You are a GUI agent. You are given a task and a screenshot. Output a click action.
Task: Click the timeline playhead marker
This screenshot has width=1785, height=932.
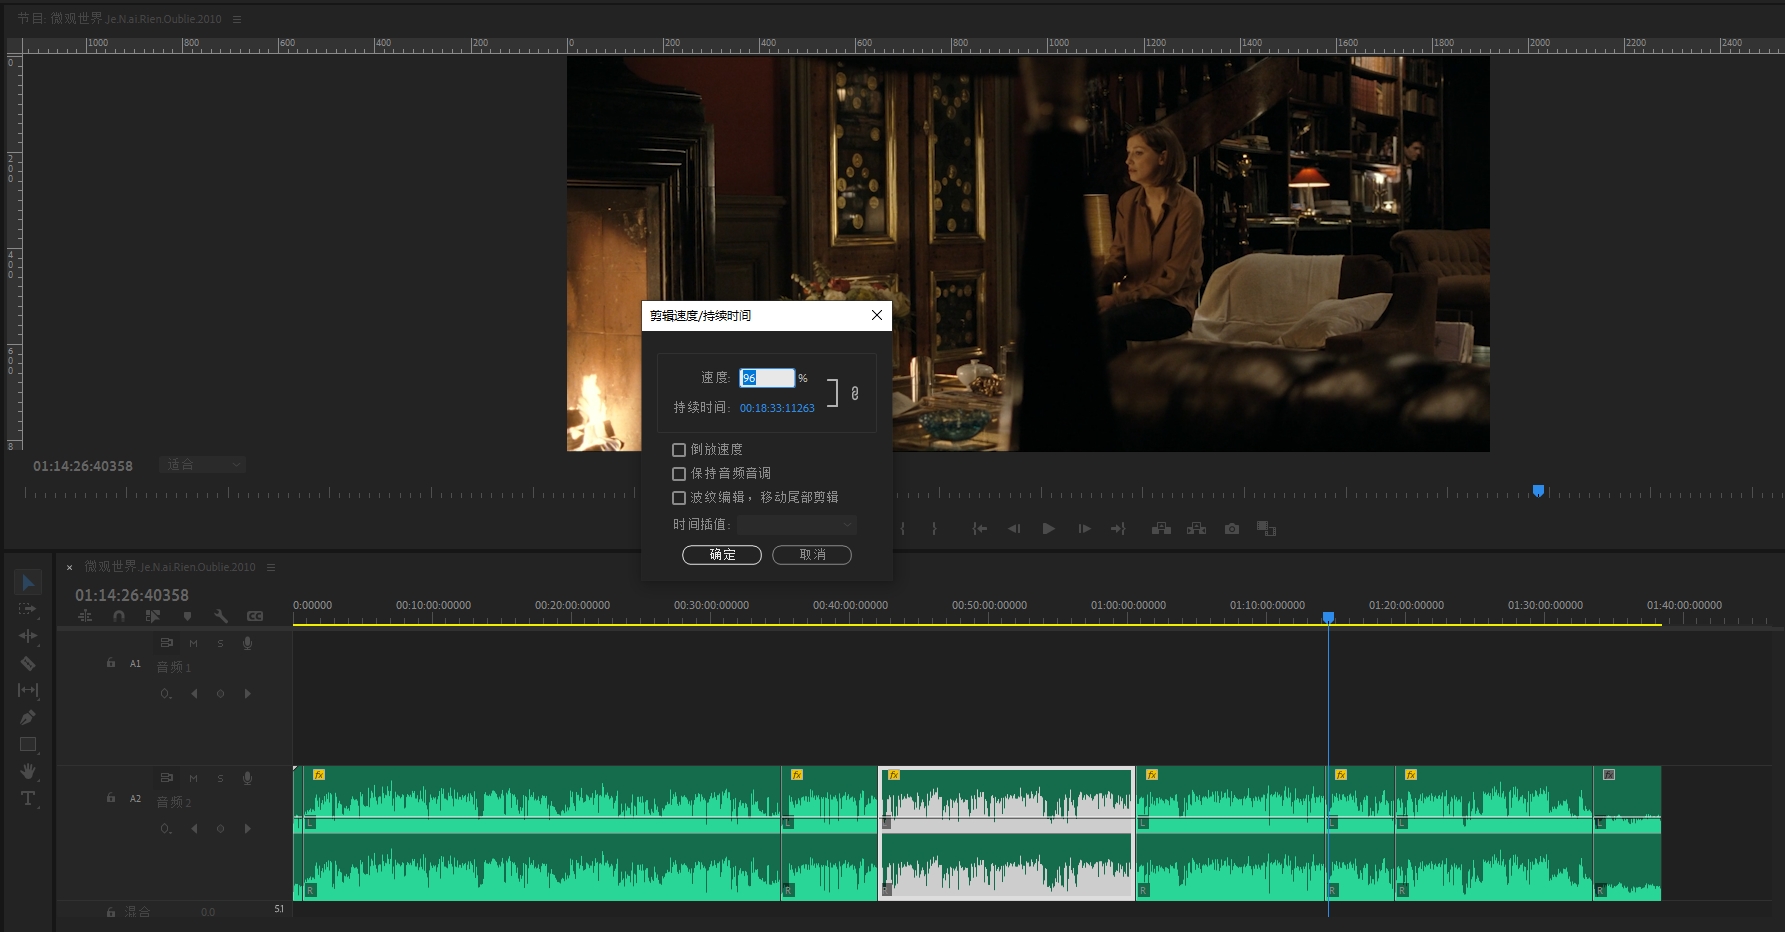point(1328,617)
